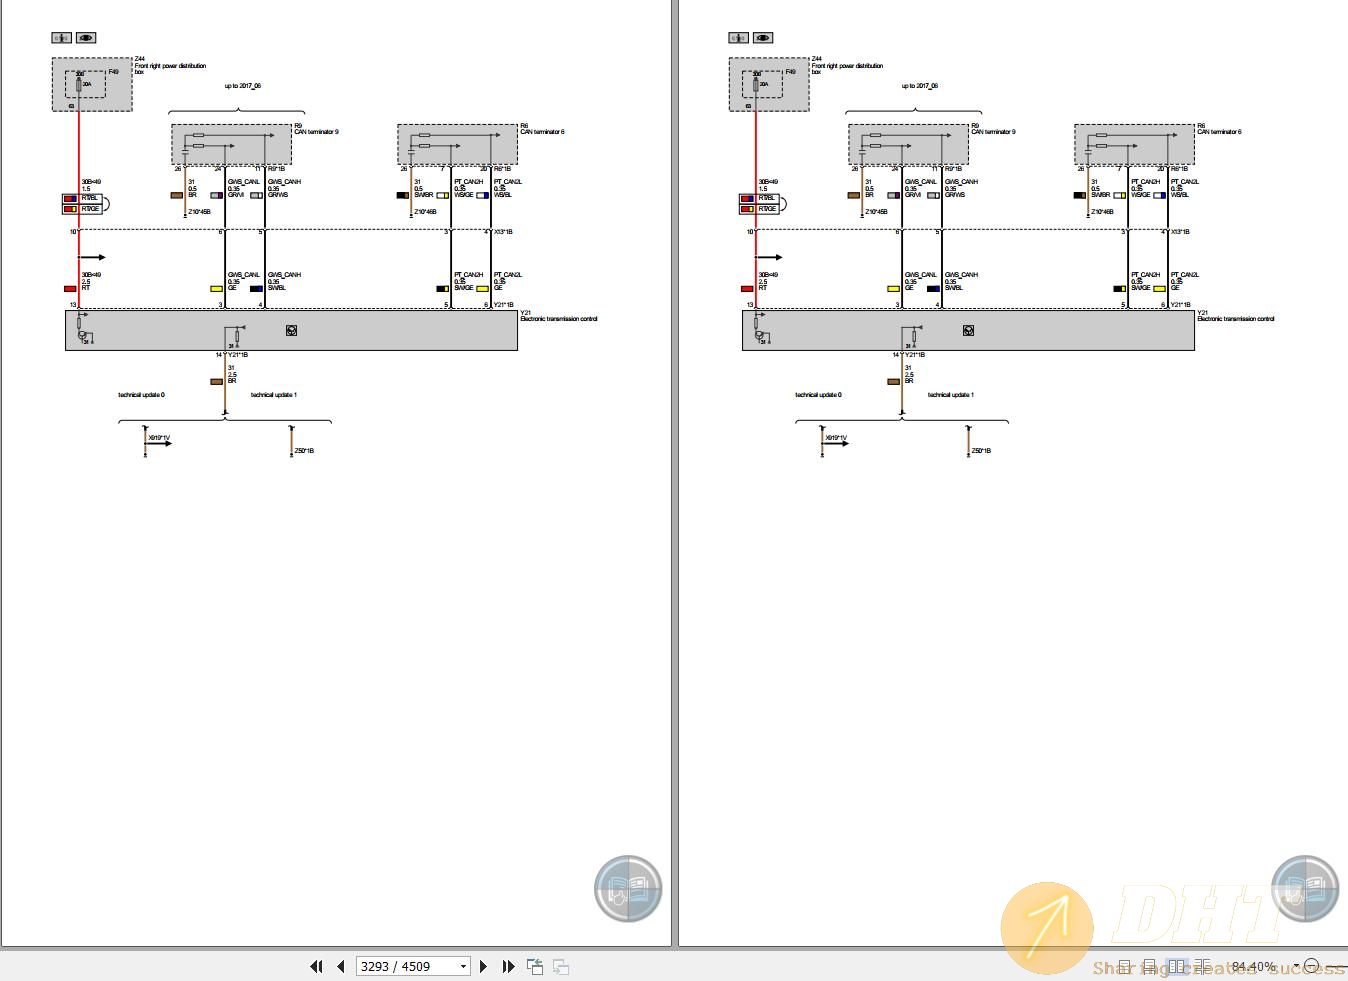
Task: Click the upper PT_CAN2H signal label, left page
Action: tap(469, 182)
